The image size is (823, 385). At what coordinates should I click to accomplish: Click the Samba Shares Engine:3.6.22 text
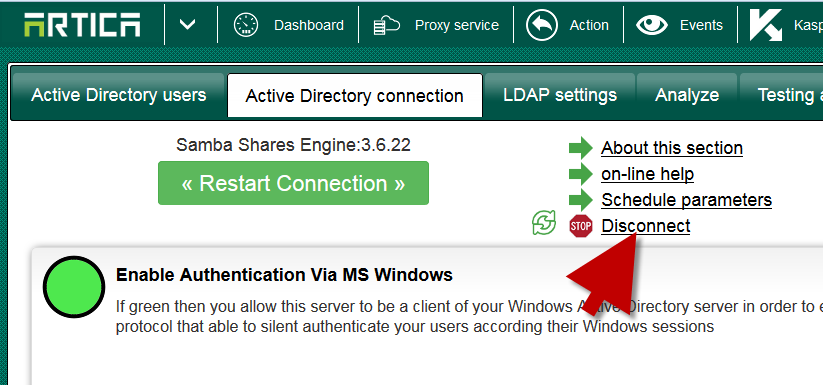pyautogui.click(x=293, y=145)
